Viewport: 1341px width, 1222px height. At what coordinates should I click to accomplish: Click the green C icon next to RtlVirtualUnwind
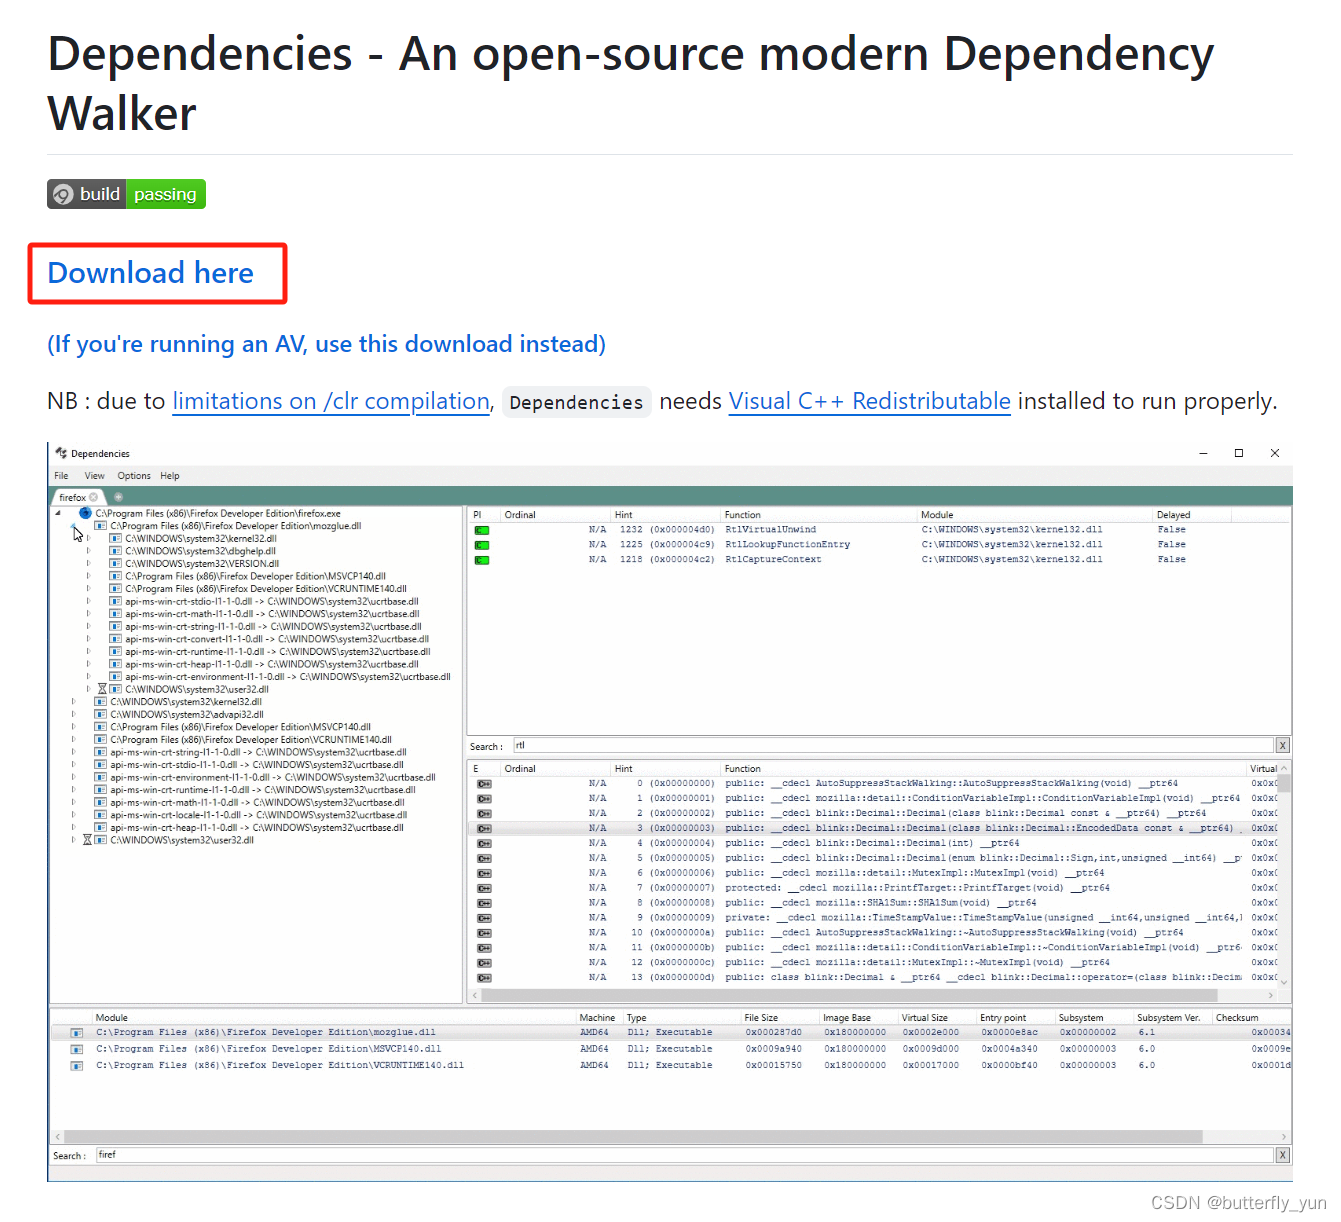pyautogui.click(x=482, y=529)
